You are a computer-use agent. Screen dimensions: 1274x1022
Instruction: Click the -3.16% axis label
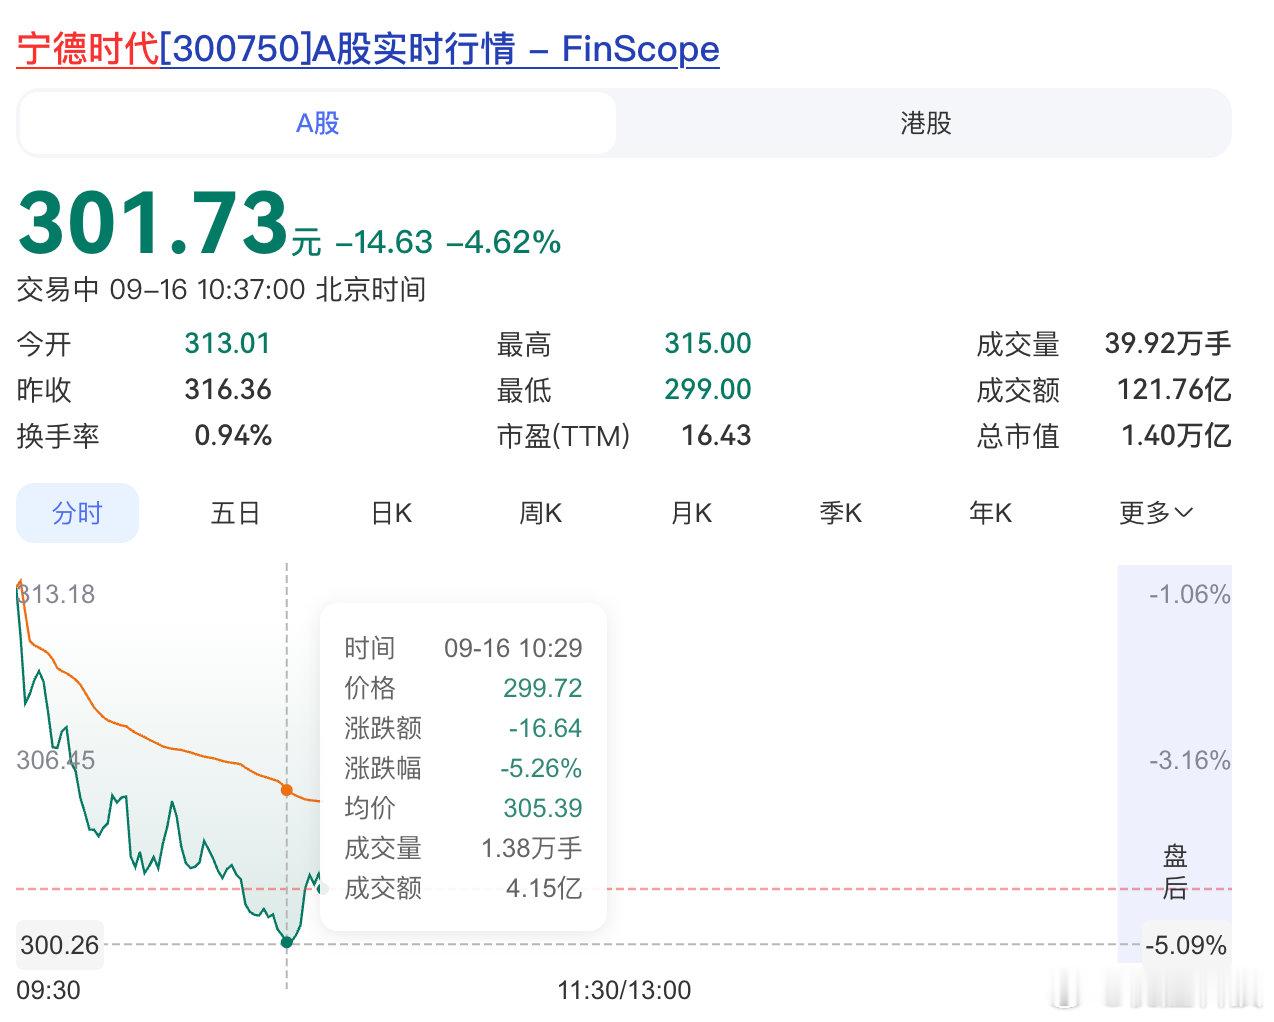tap(1189, 760)
